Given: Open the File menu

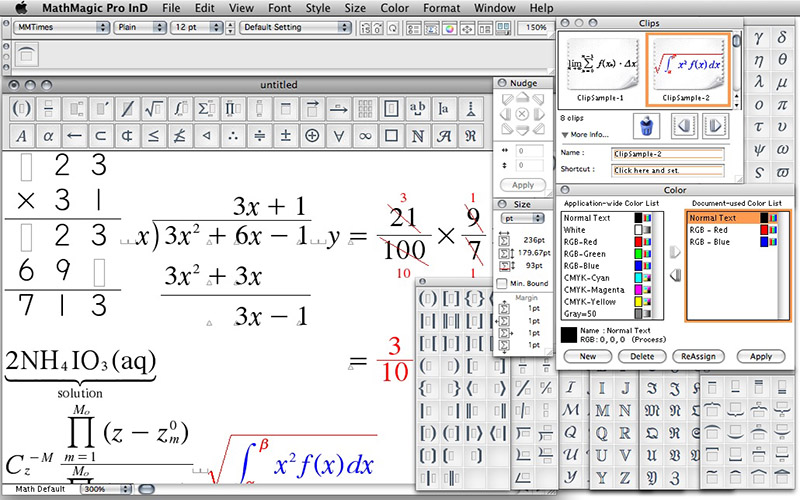Looking at the screenshot, I should point(171,8).
